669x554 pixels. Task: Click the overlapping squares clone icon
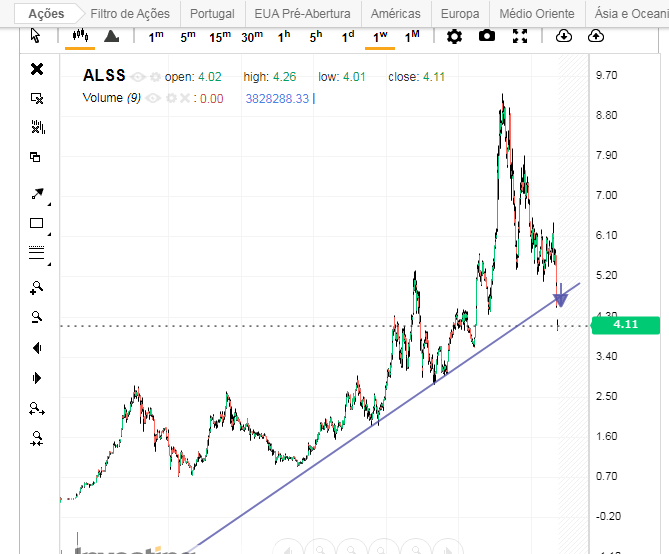(35, 157)
